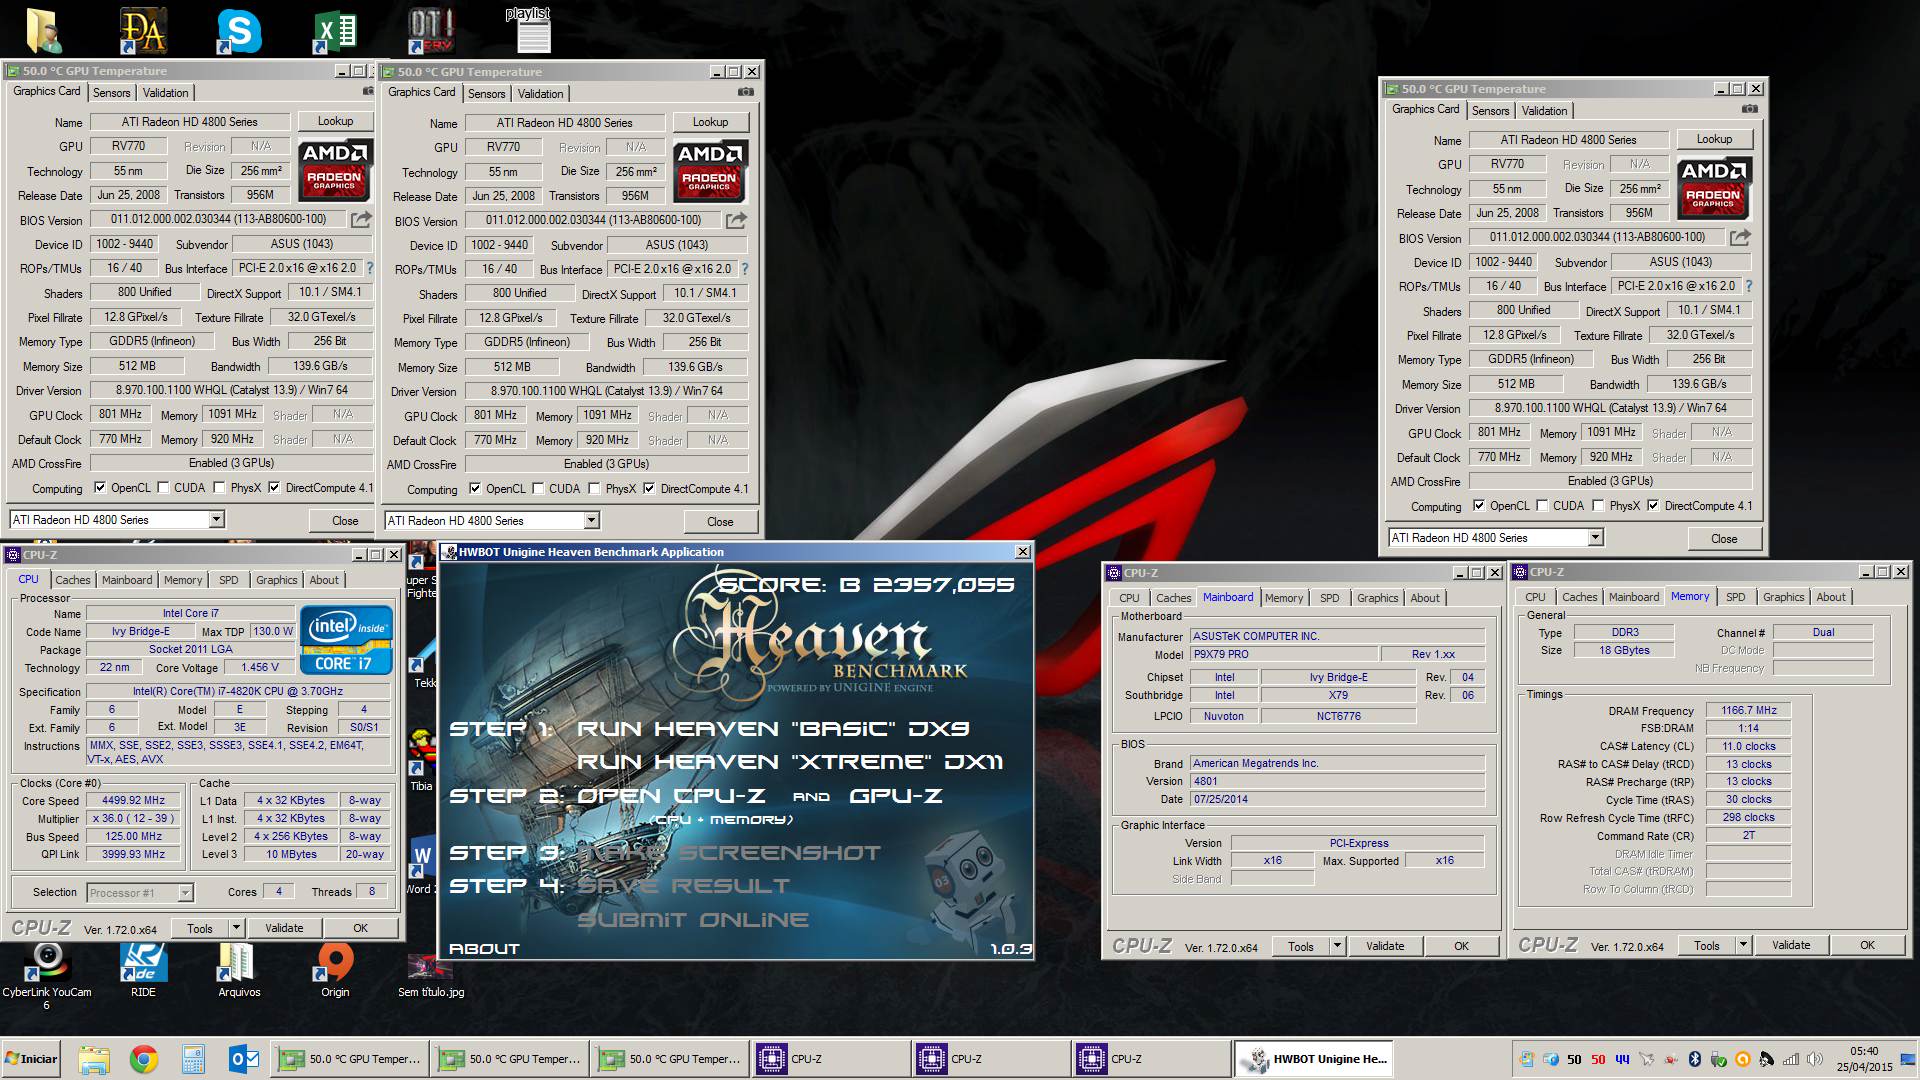
Task: Click RUN HEAVEN "XTREME" DX11 step
Action: click(x=790, y=762)
